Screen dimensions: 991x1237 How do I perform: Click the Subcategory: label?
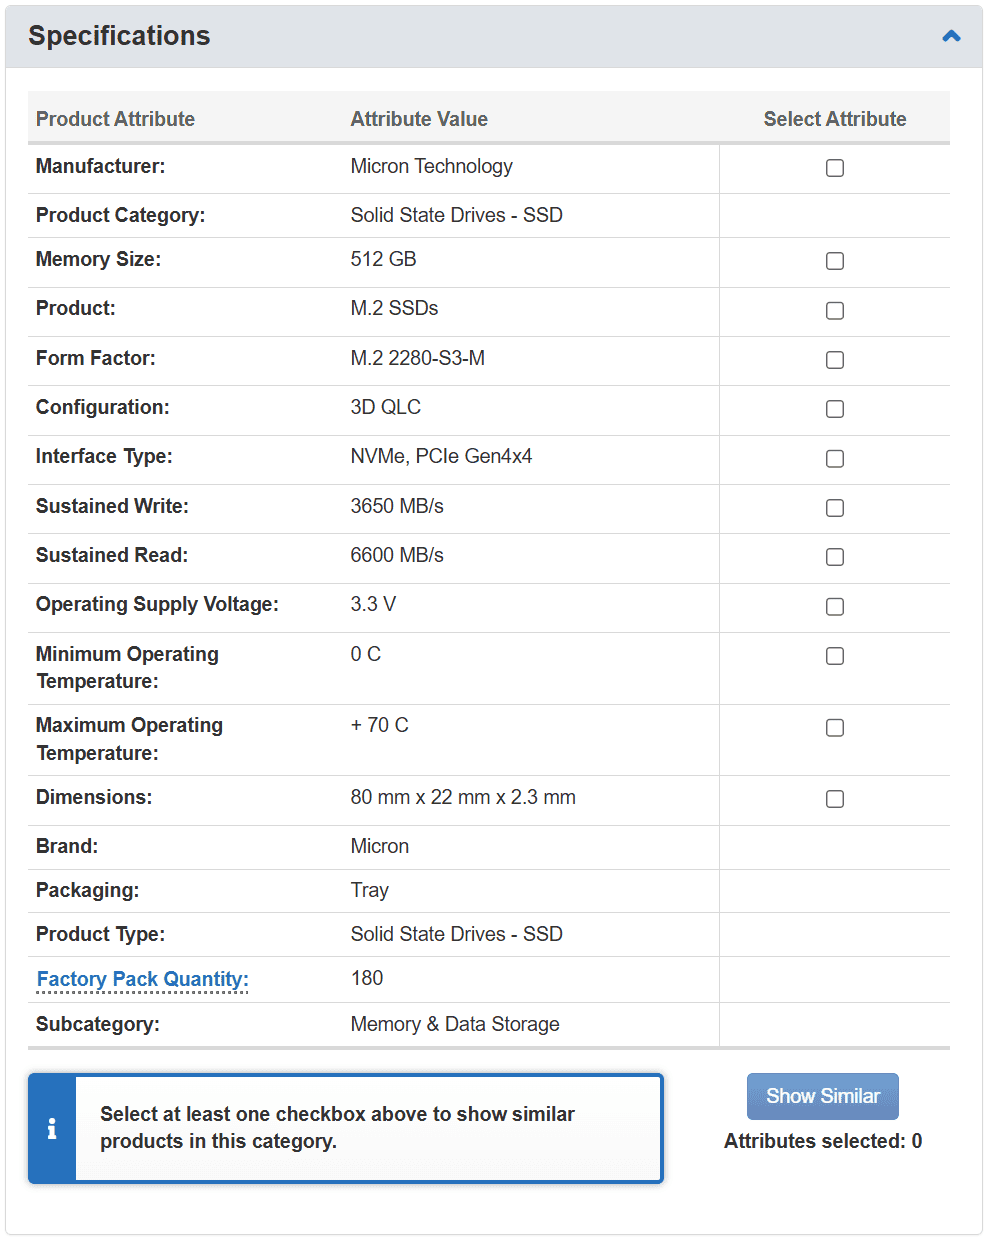point(98,1024)
